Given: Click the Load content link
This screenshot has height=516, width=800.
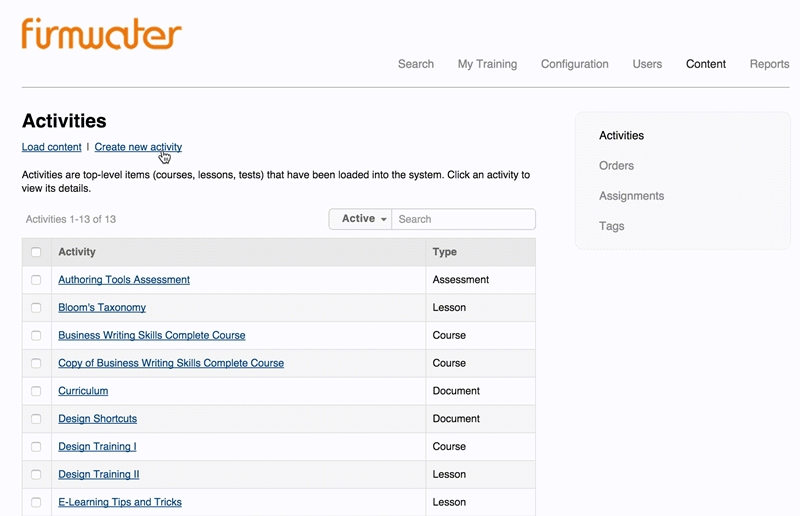Looking at the screenshot, I should 51,147.
